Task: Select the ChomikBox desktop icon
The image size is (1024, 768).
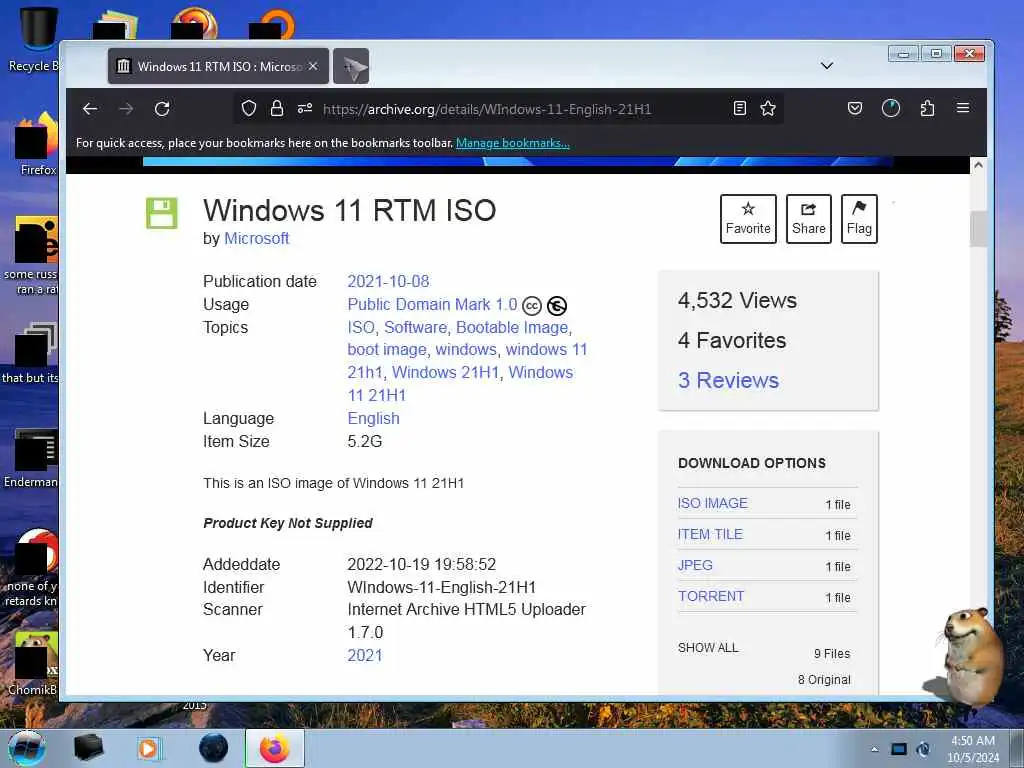Action: point(34,664)
